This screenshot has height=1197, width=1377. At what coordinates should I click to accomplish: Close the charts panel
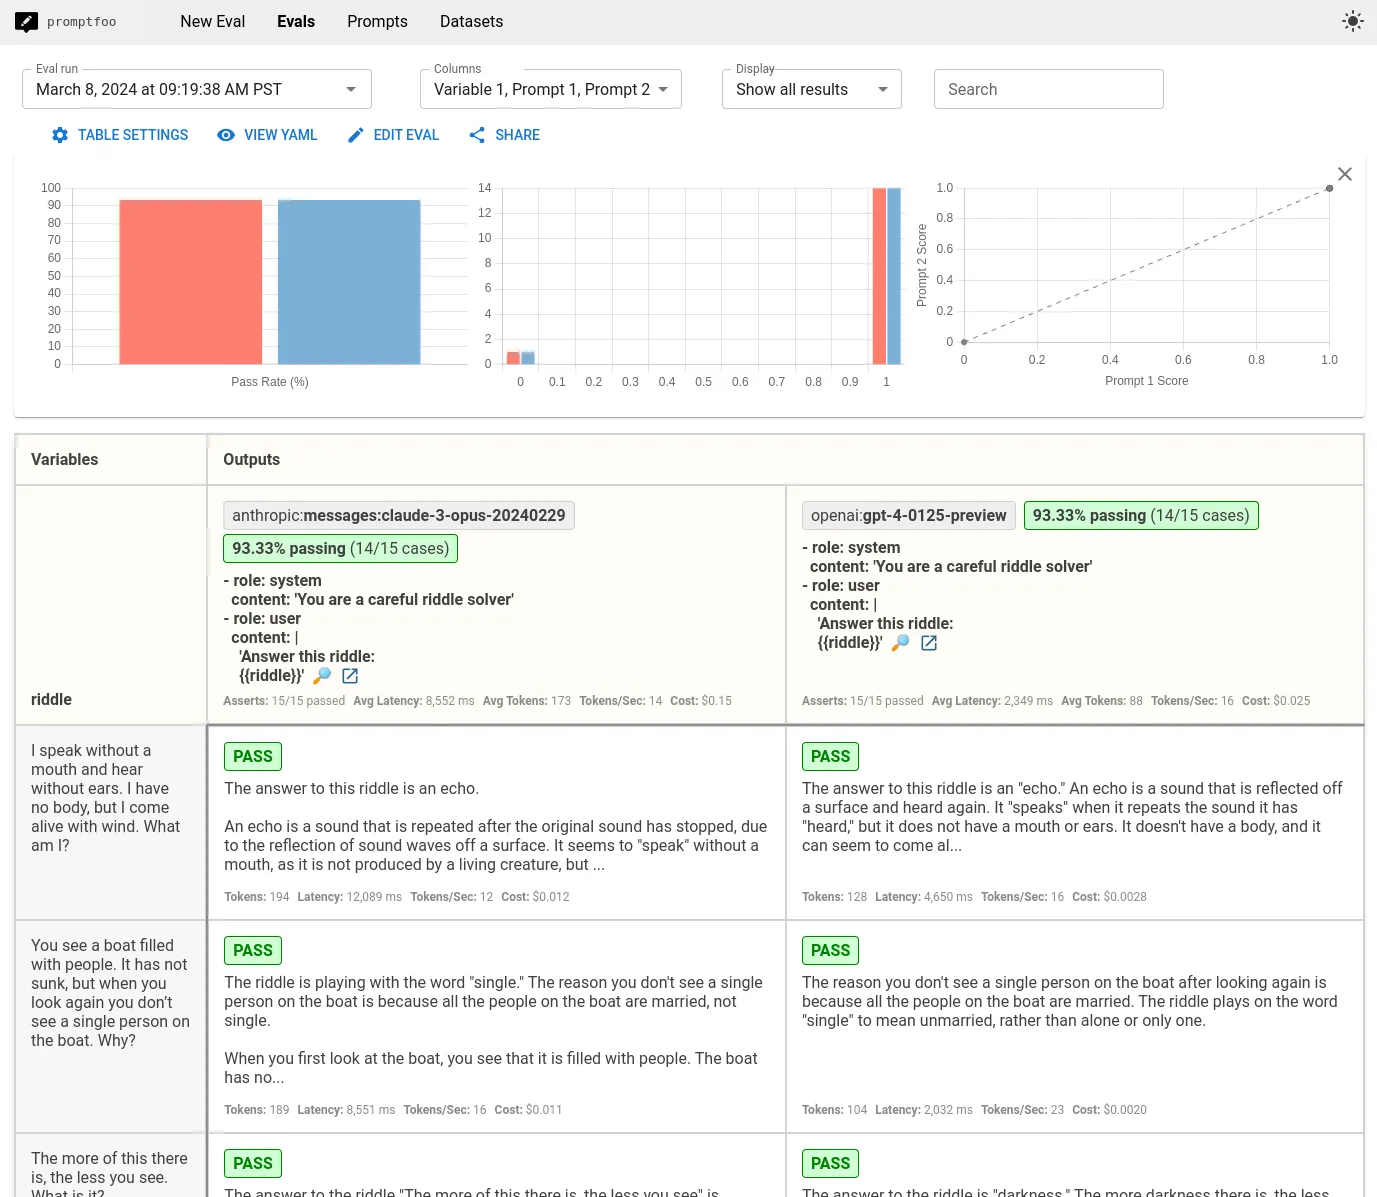[1345, 174]
